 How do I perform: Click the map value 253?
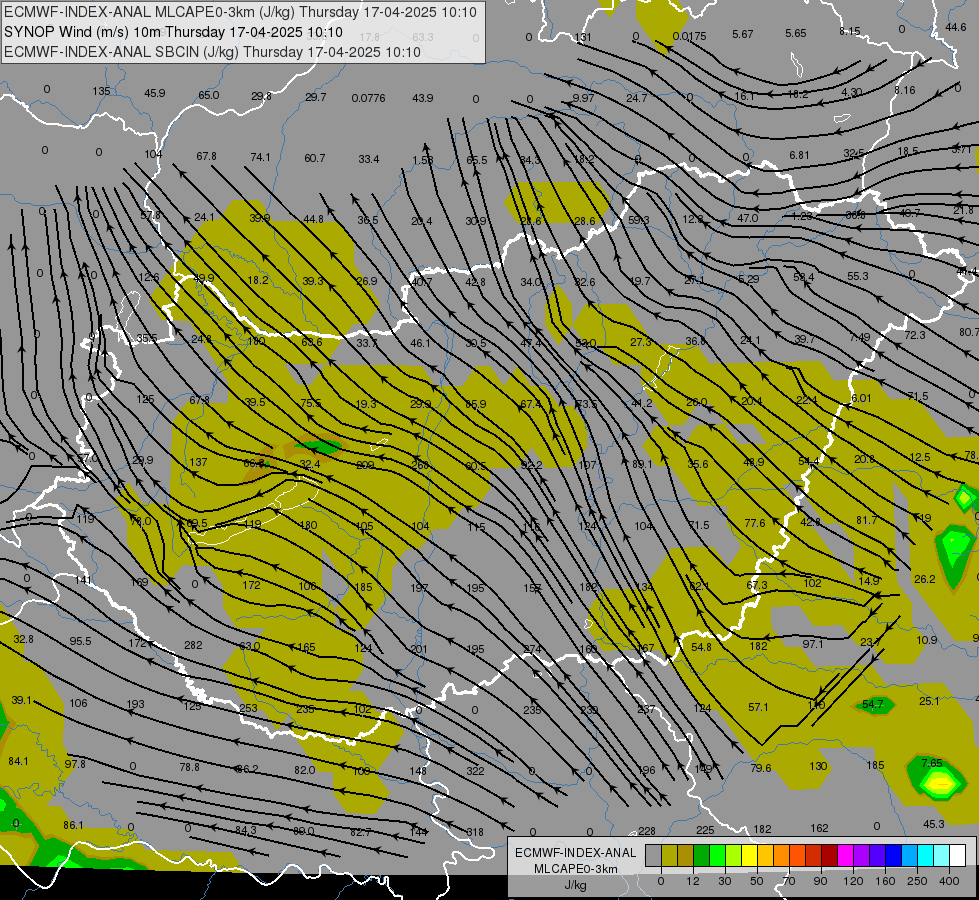(248, 708)
